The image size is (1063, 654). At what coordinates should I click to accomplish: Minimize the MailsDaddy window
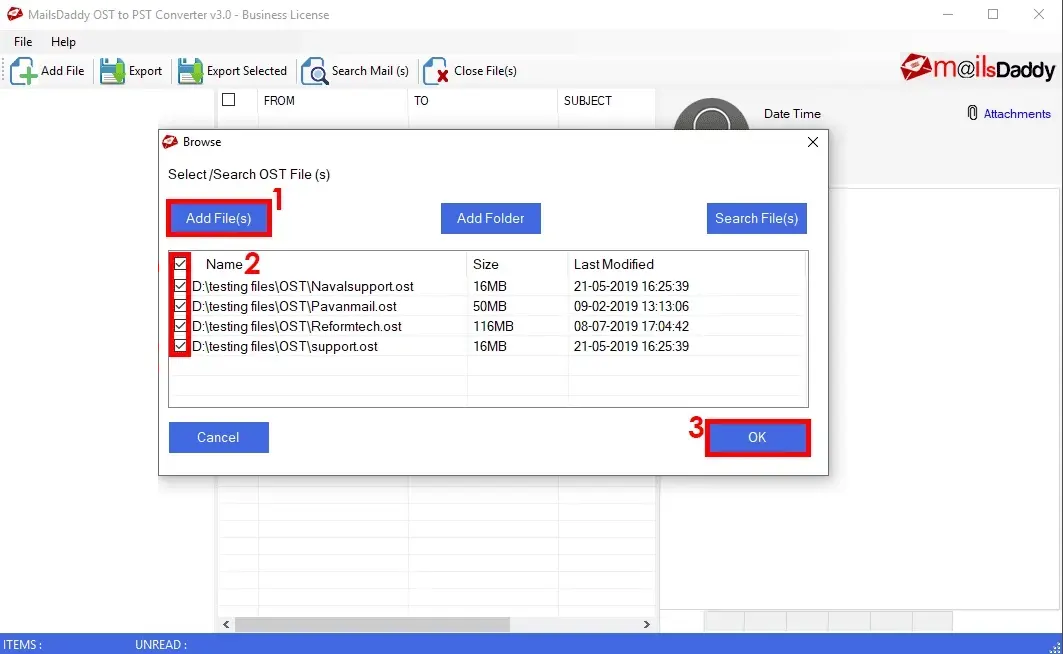[x=948, y=14]
